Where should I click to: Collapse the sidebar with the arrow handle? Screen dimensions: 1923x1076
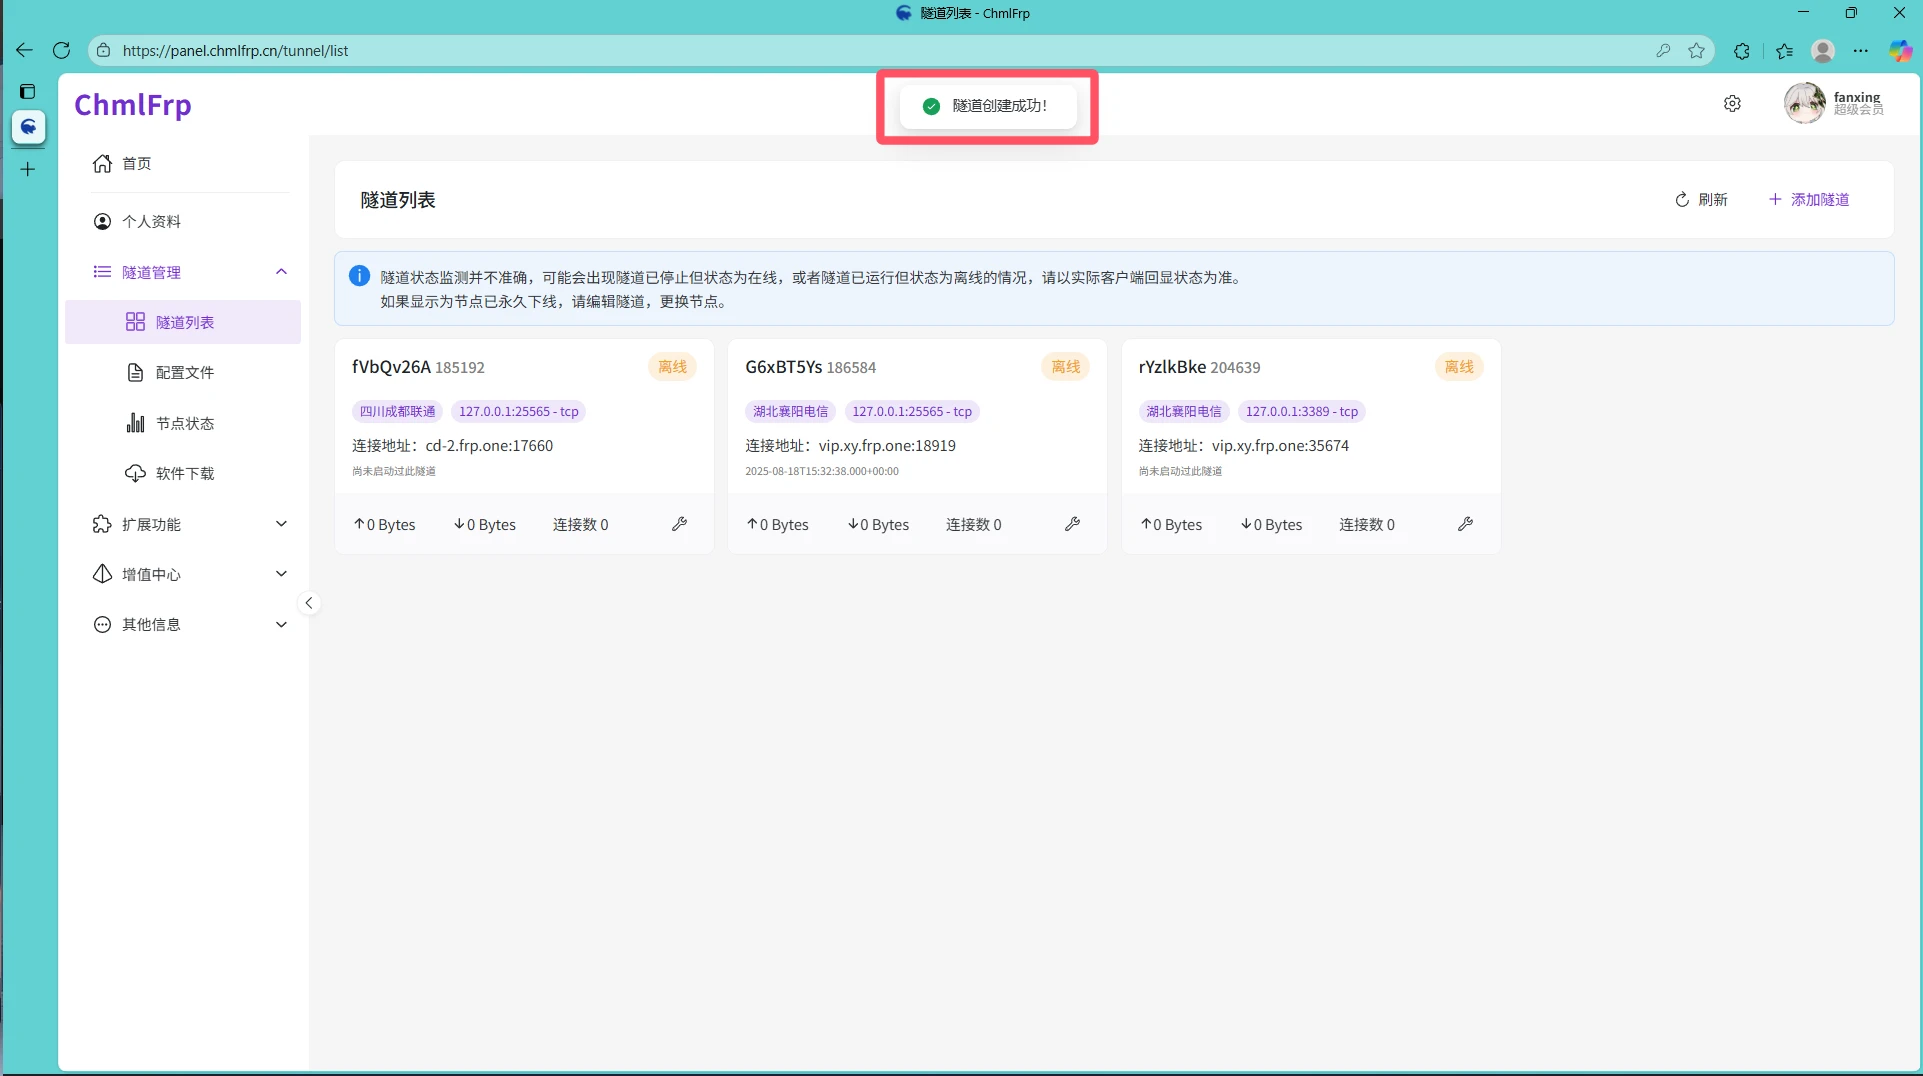[x=309, y=603]
